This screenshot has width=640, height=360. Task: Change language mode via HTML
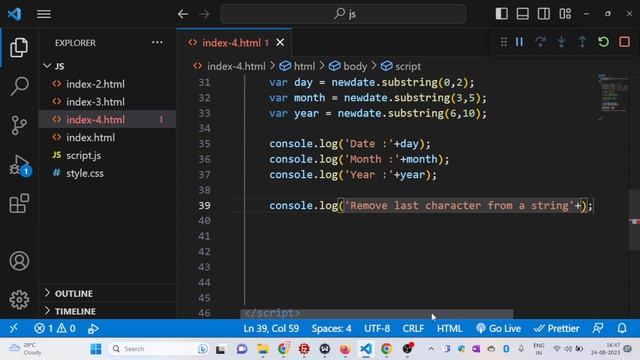click(449, 328)
